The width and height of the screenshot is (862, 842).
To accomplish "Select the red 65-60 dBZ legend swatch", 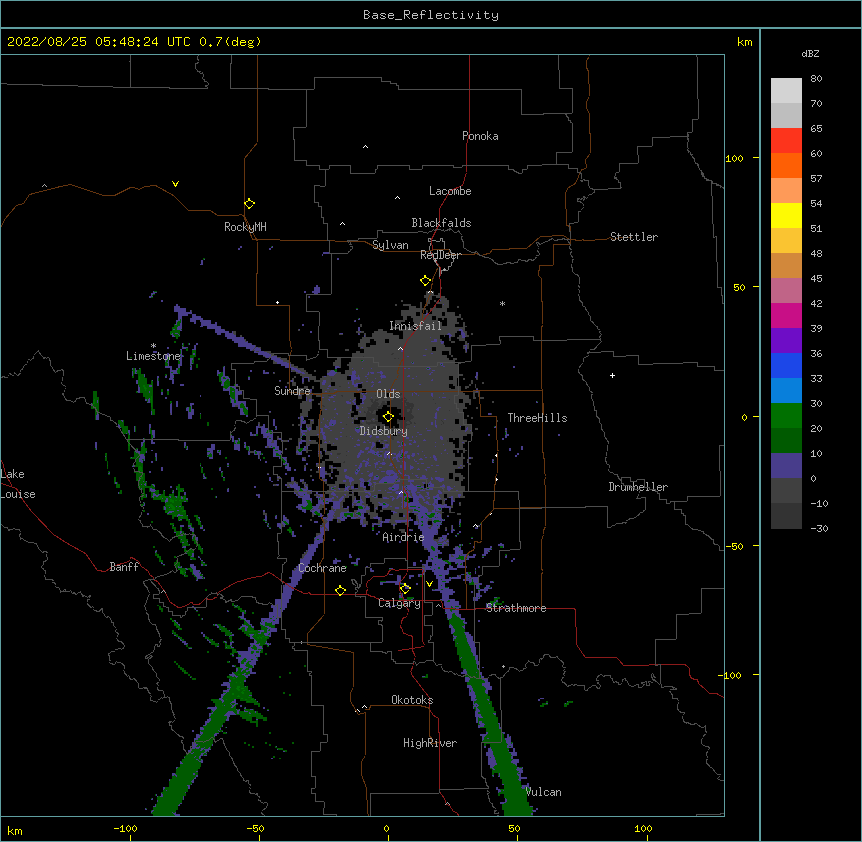I will pyautogui.click(x=786, y=141).
